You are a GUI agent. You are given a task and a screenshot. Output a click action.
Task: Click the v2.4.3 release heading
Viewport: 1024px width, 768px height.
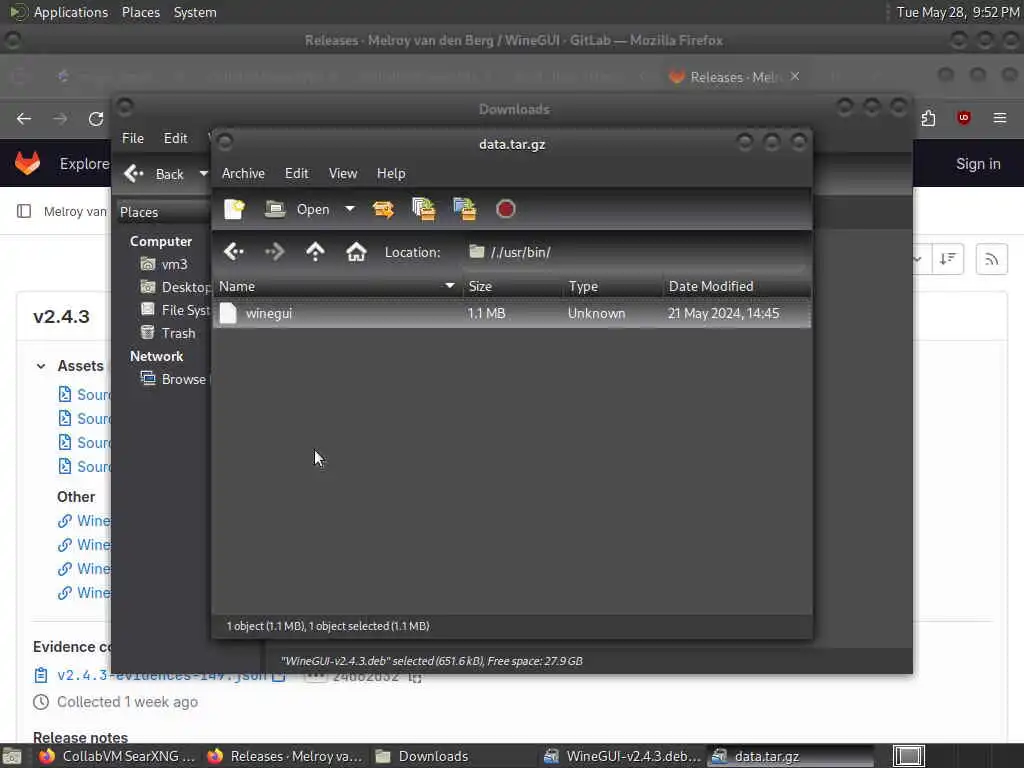(61, 317)
